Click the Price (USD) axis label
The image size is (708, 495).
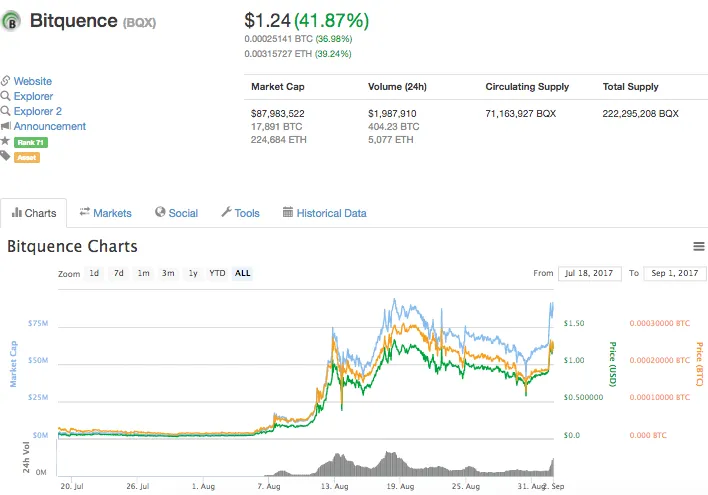coord(613,364)
